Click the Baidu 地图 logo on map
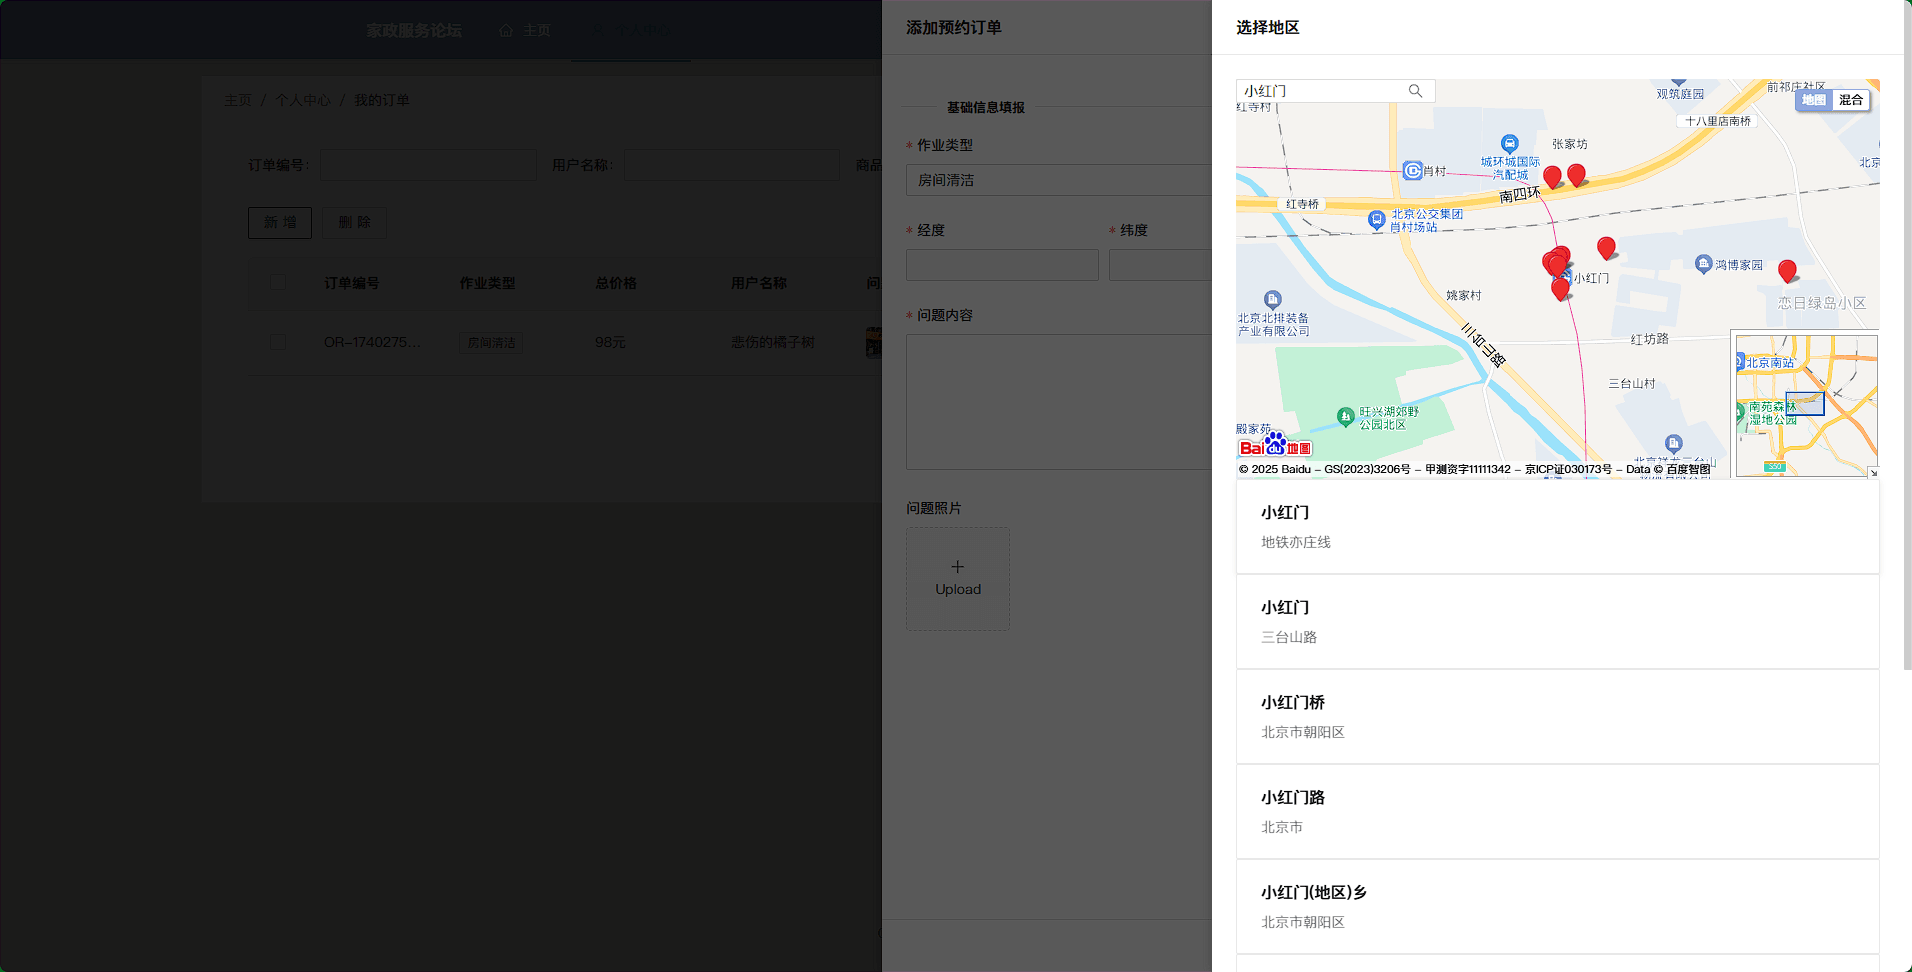 point(1275,444)
